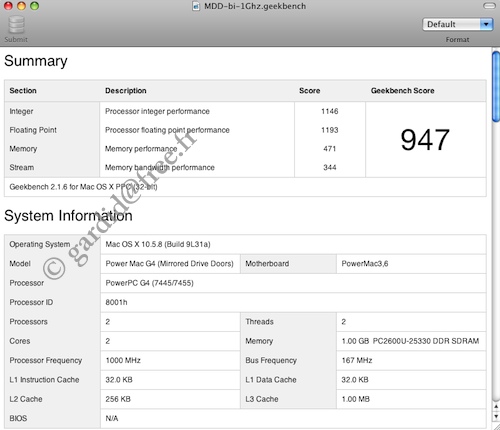The image size is (500, 430).
Task: Click the Submit database icon
Action: pos(16,25)
